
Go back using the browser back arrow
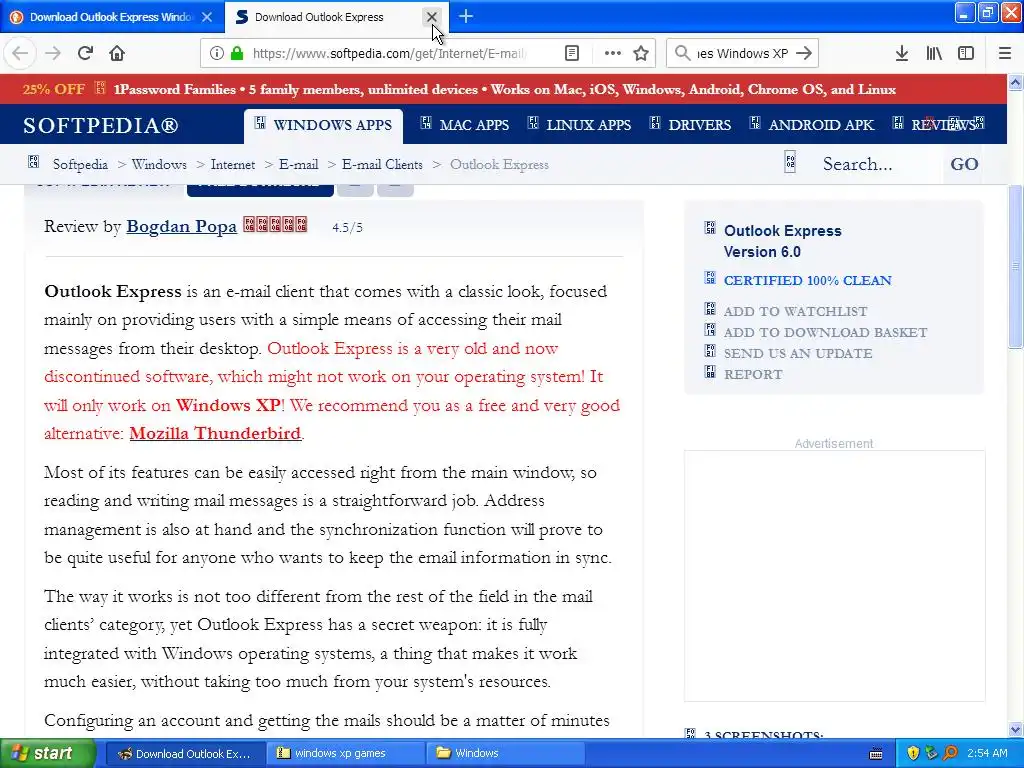point(20,53)
